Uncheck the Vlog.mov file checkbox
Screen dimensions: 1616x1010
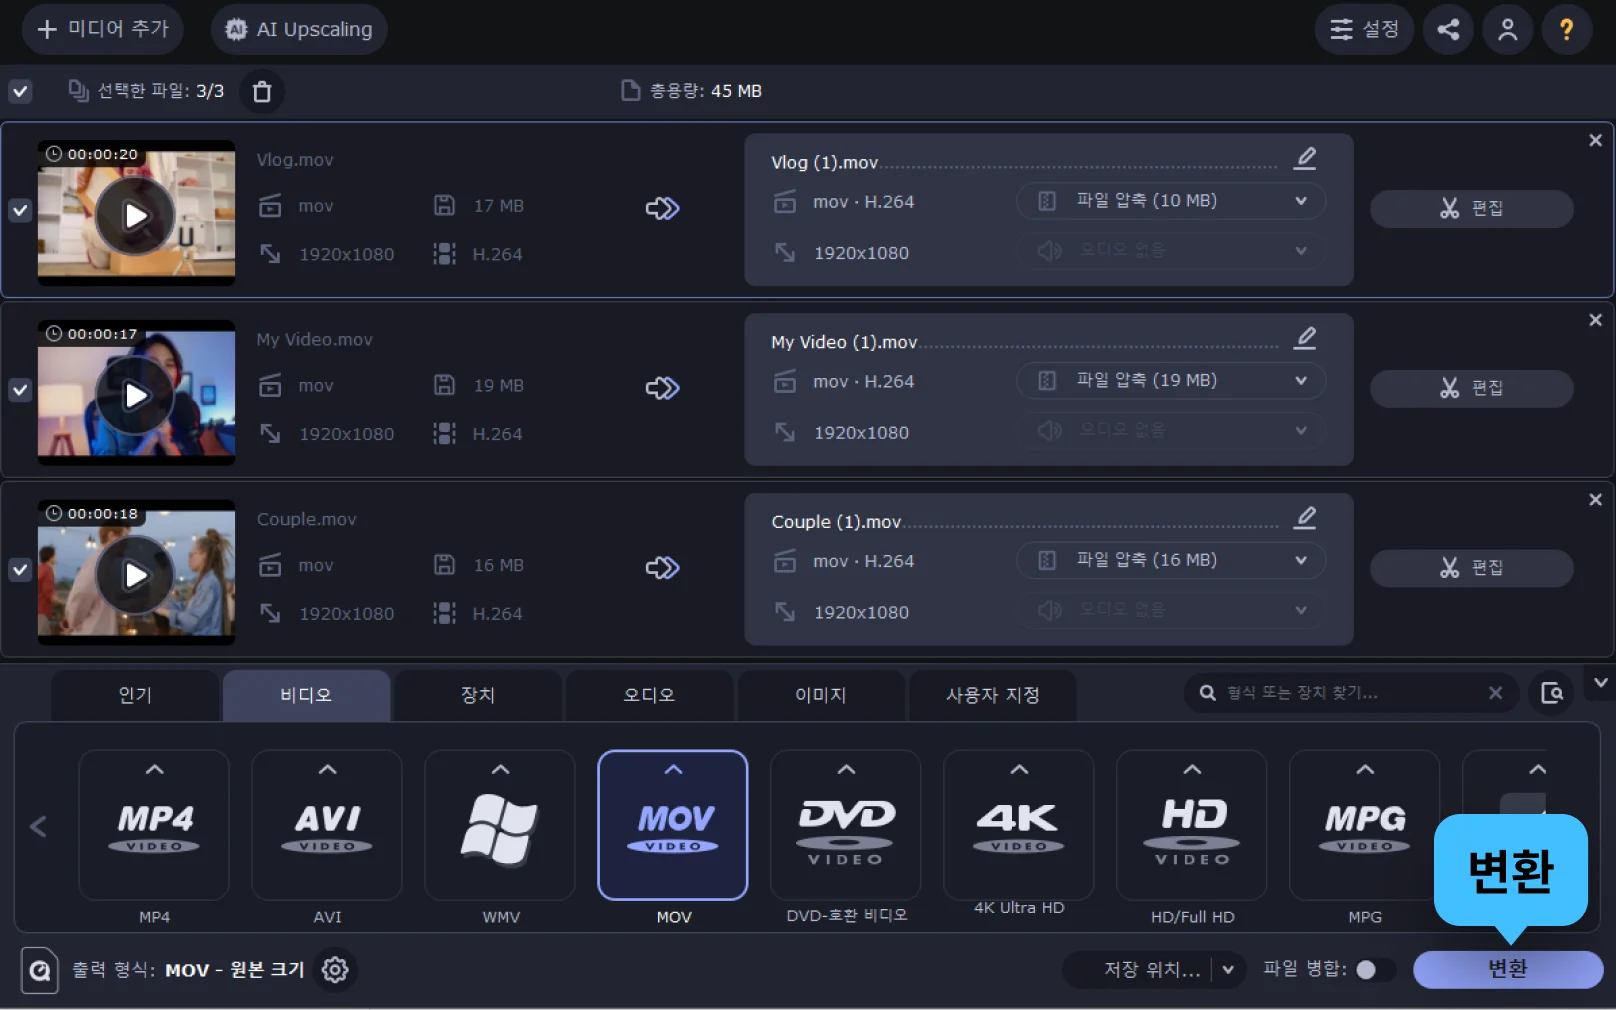pos(20,210)
